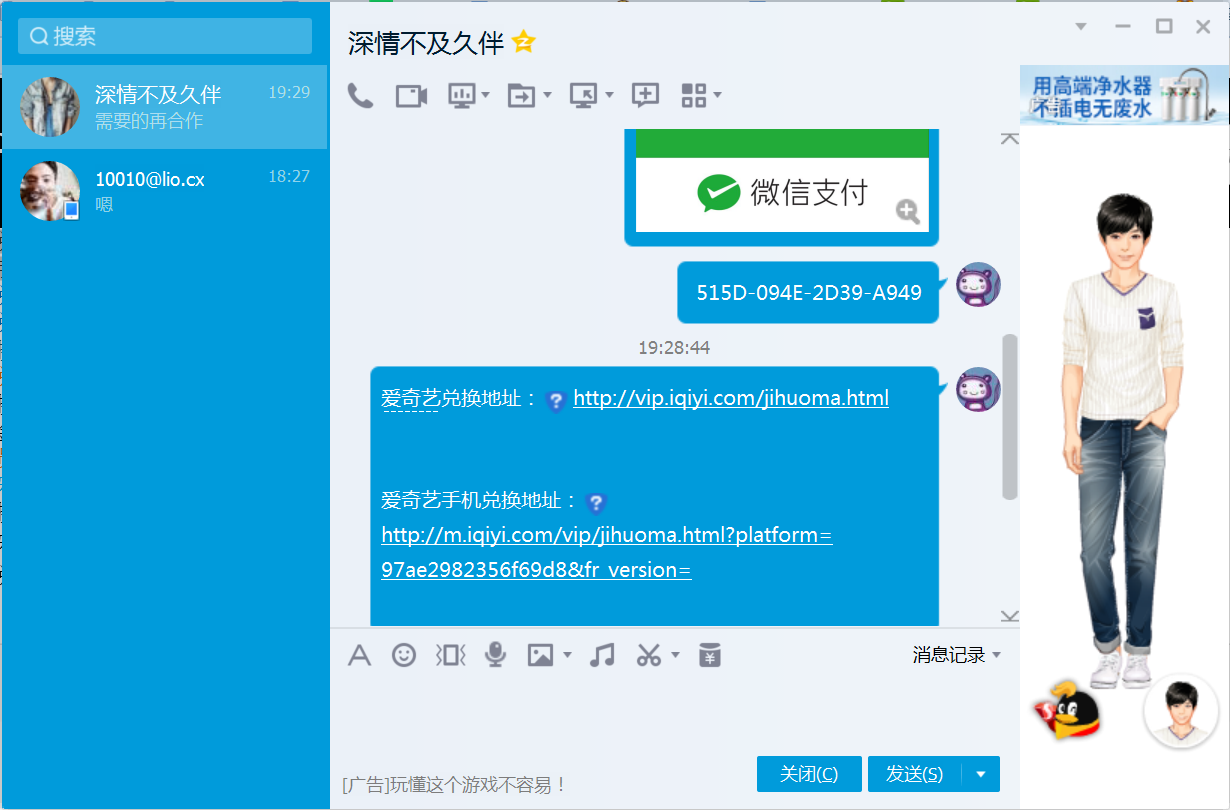Click the sender avatar beside the 爱奇艺兑换地址 message
The image size is (1230, 810).
tap(978, 389)
